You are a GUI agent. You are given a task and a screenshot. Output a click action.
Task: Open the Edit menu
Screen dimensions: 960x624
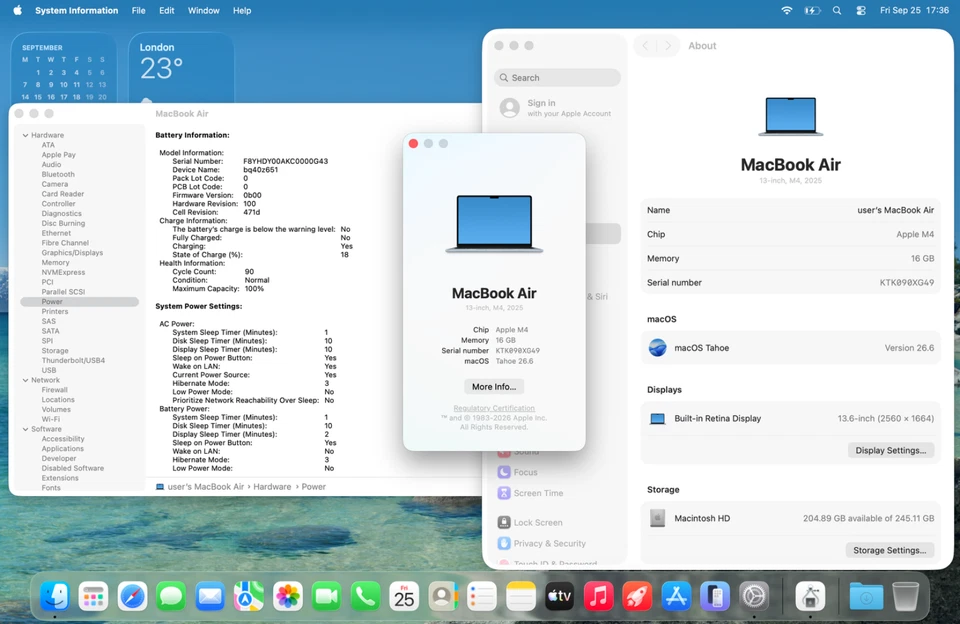[167, 10]
